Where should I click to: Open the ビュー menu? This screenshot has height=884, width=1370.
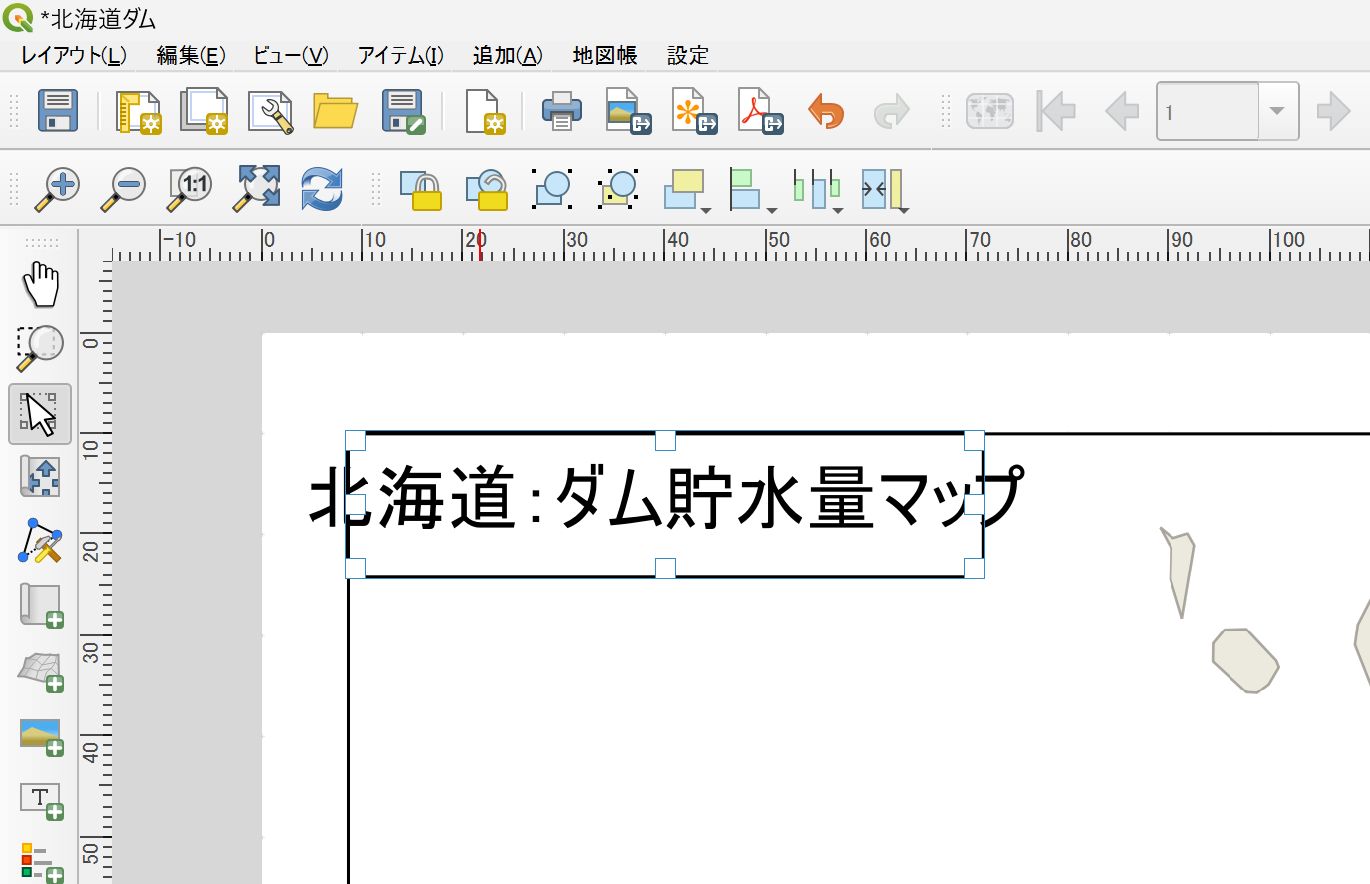tap(291, 56)
